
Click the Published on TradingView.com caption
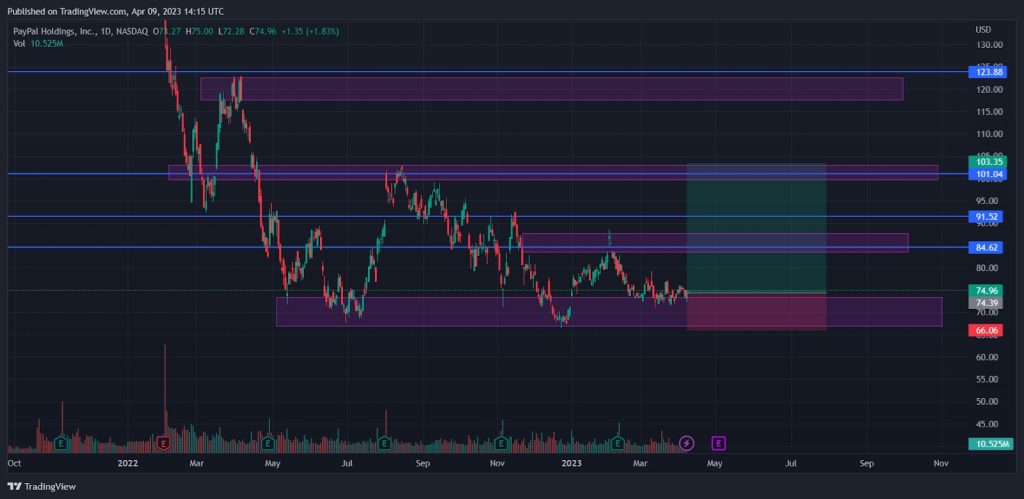pyautogui.click(x=114, y=12)
